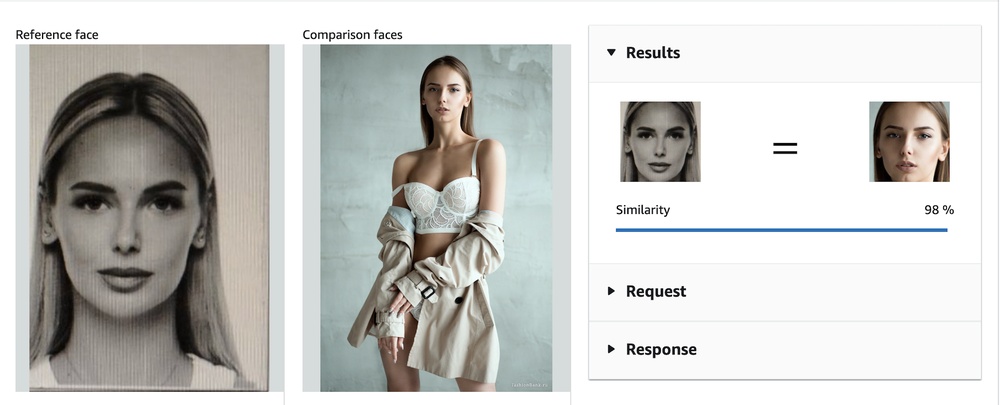Click the 'Comparison faces' label
The width and height of the screenshot is (1000, 405).
coord(352,34)
